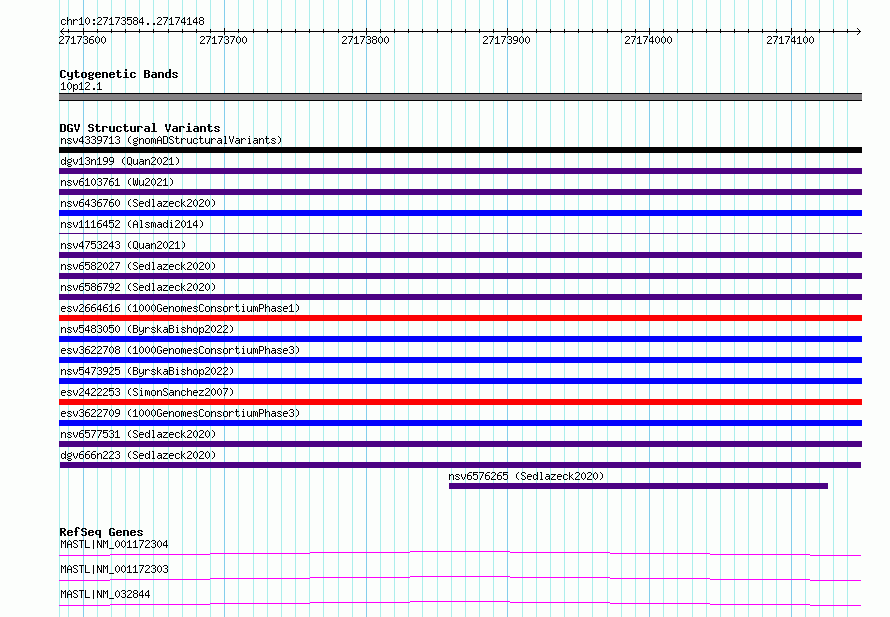Screen dimensions: 890x617
Task: Open dgv666n223 (Sedlazeck2020) label
Action: [138, 455]
